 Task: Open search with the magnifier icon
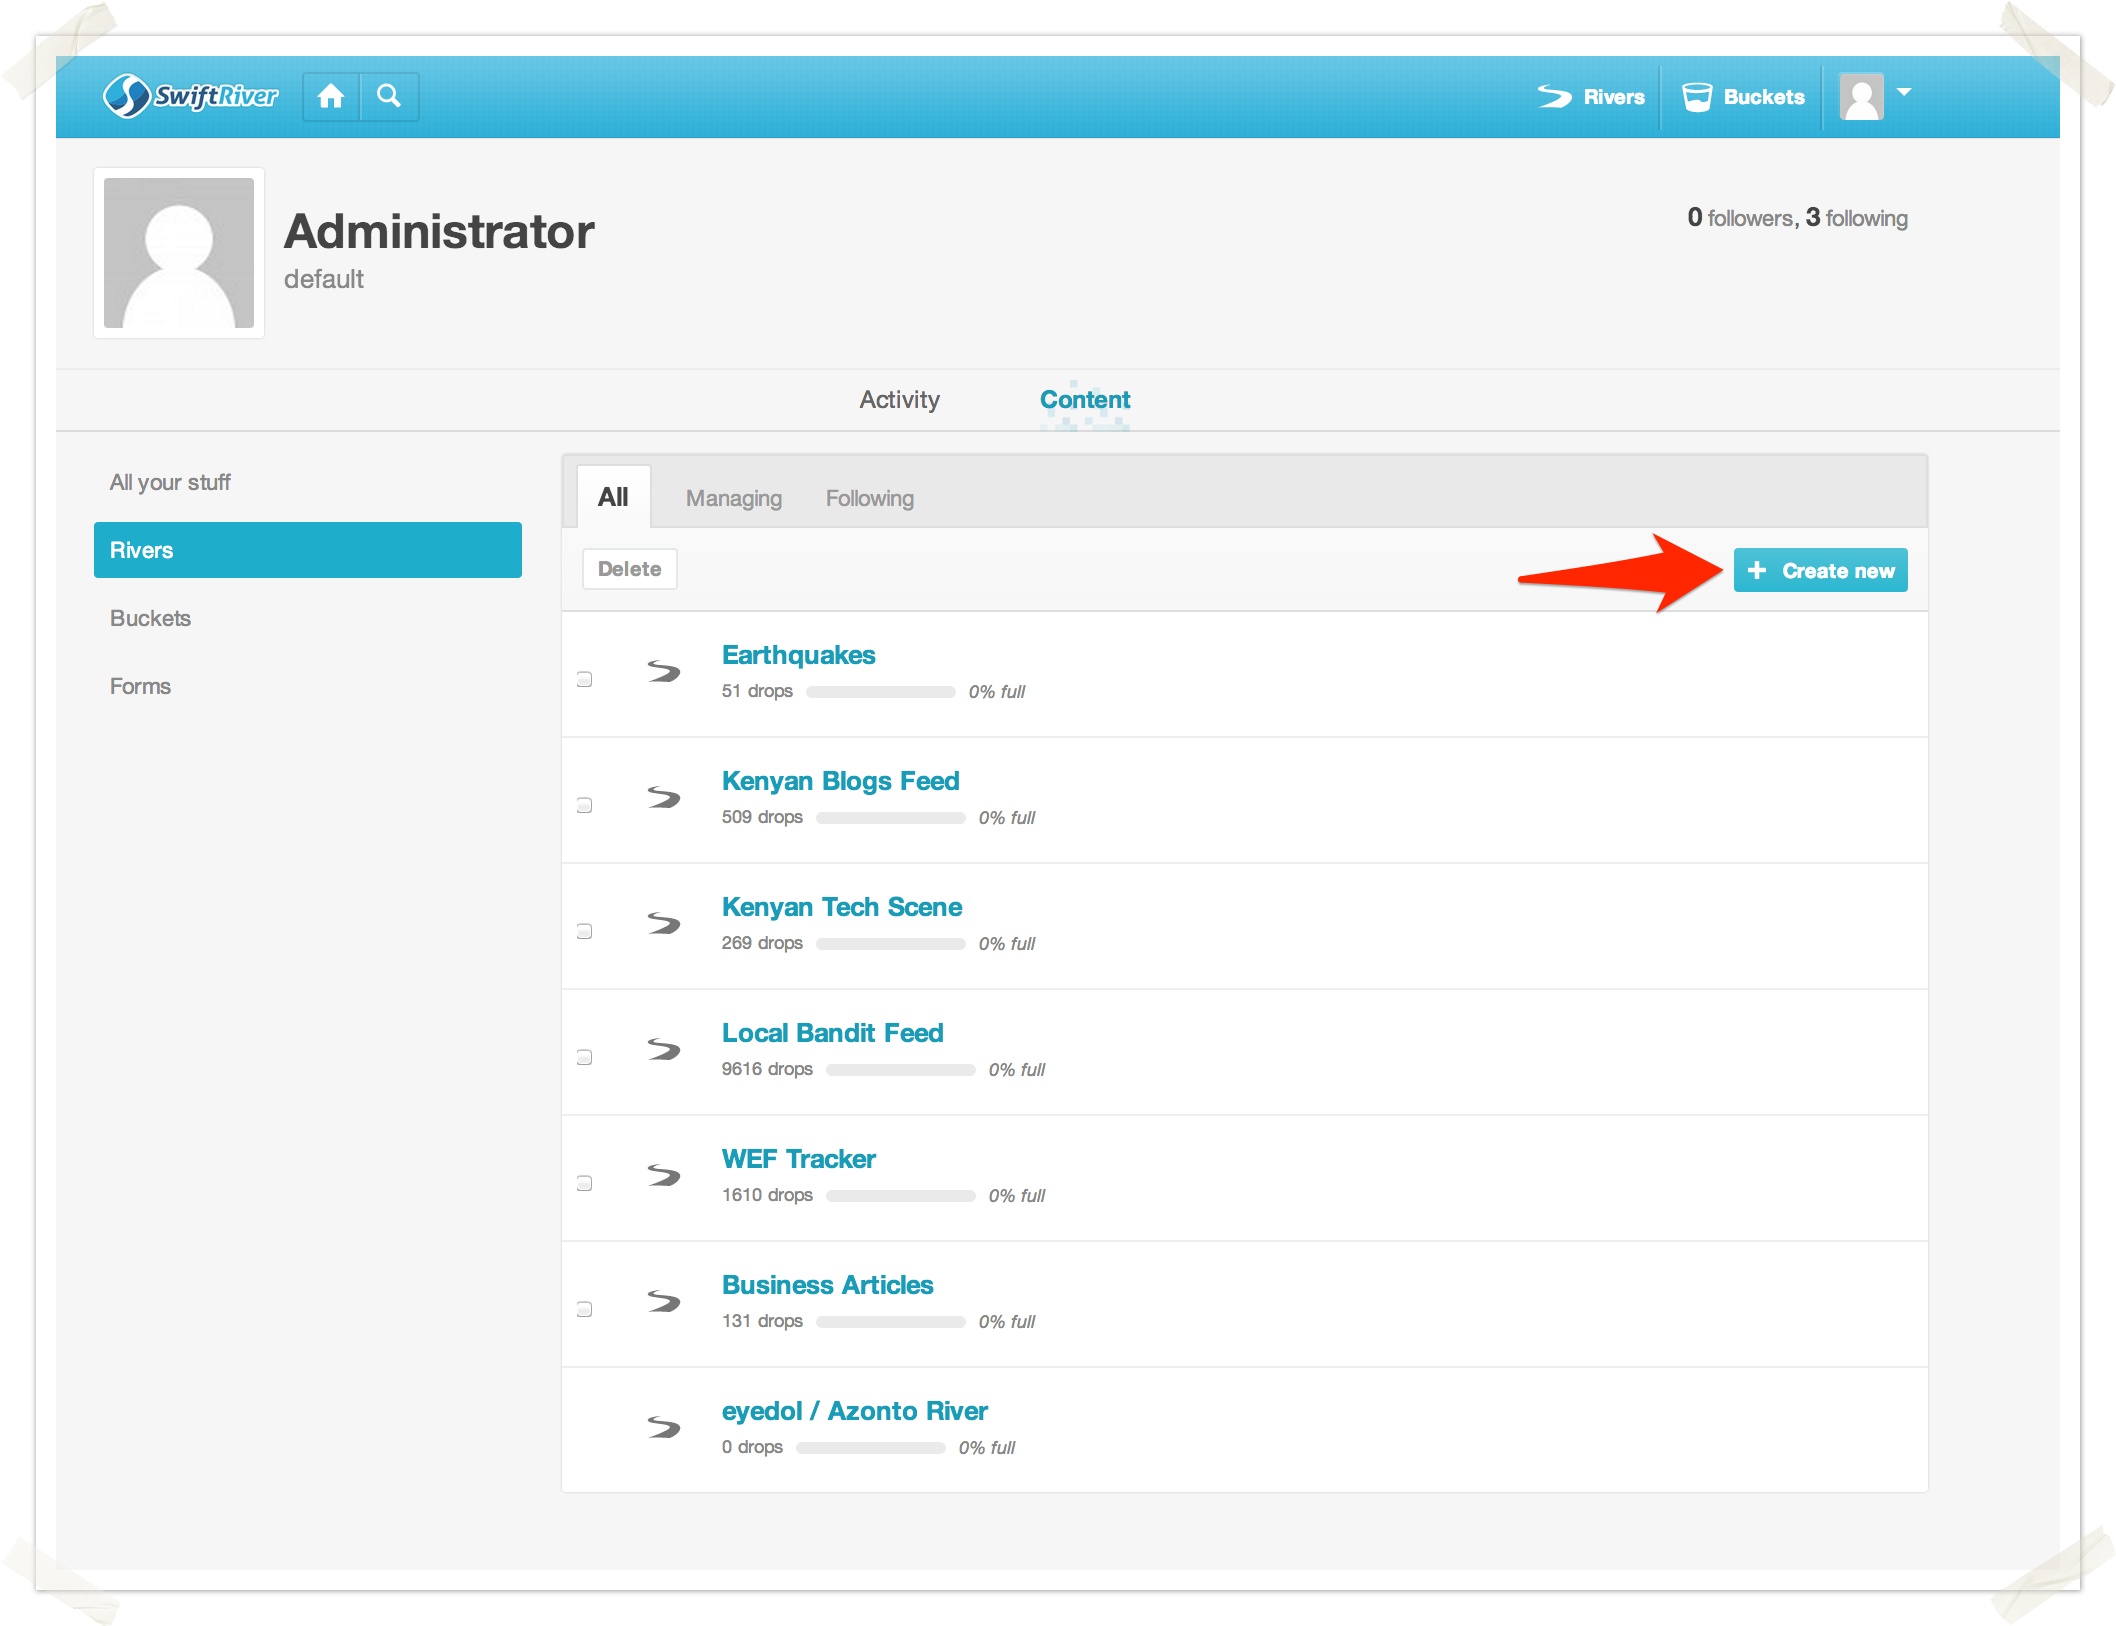click(389, 96)
